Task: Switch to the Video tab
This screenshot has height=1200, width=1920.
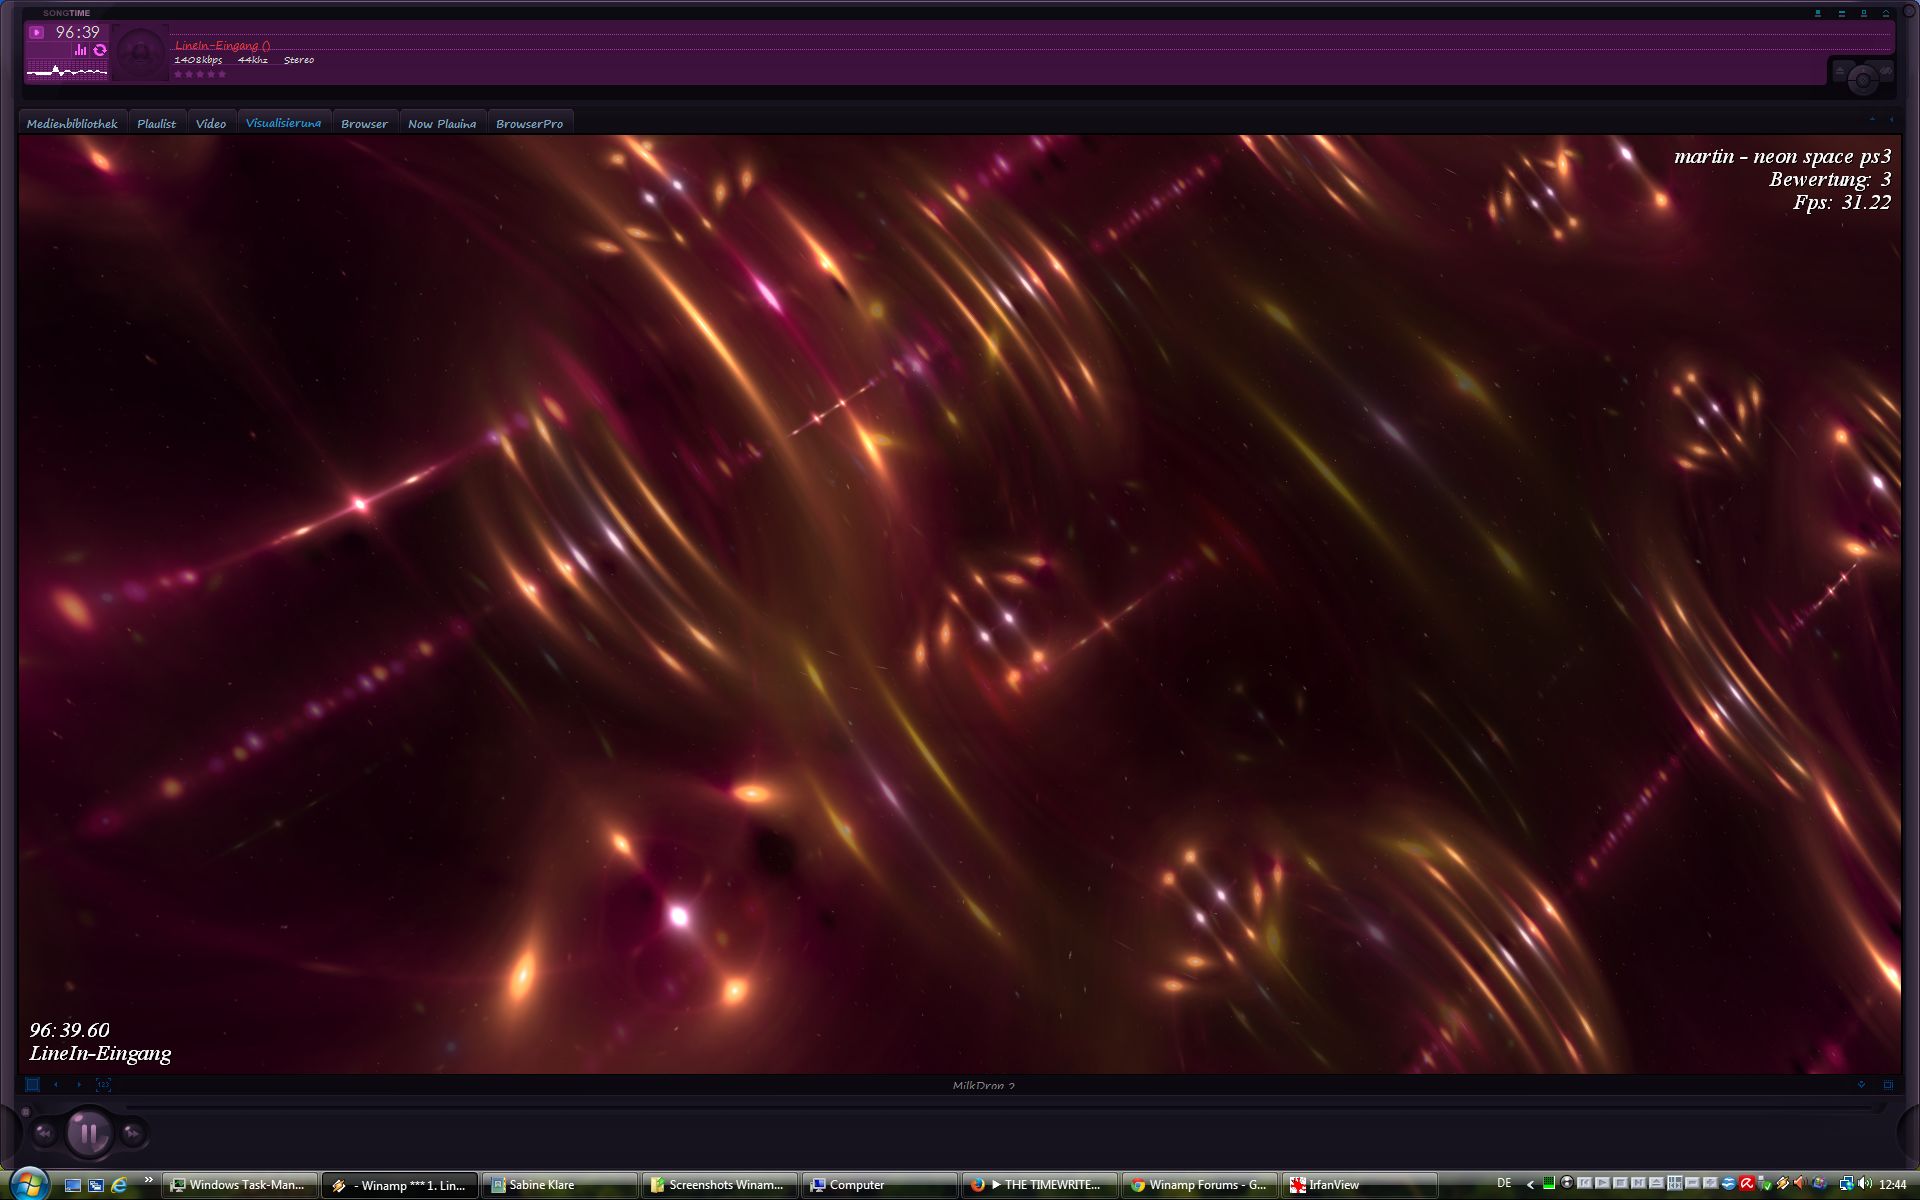Action: [211, 124]
